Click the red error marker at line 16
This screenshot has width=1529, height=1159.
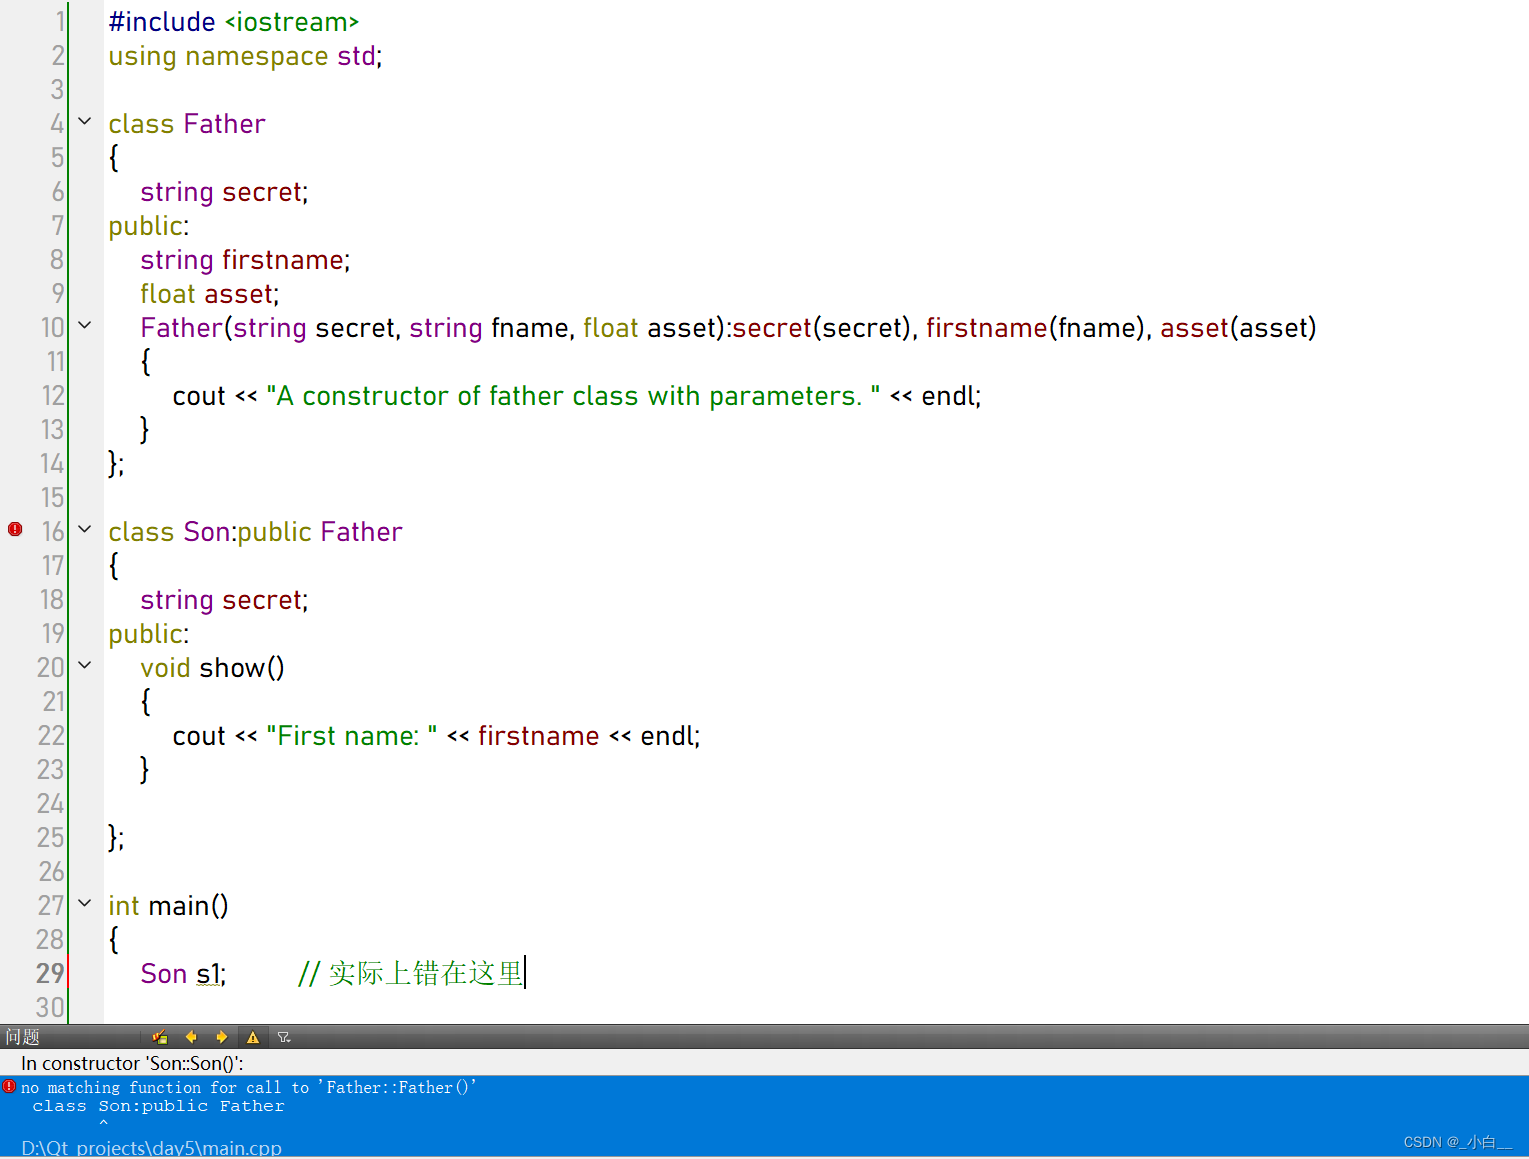coord(15,529)
